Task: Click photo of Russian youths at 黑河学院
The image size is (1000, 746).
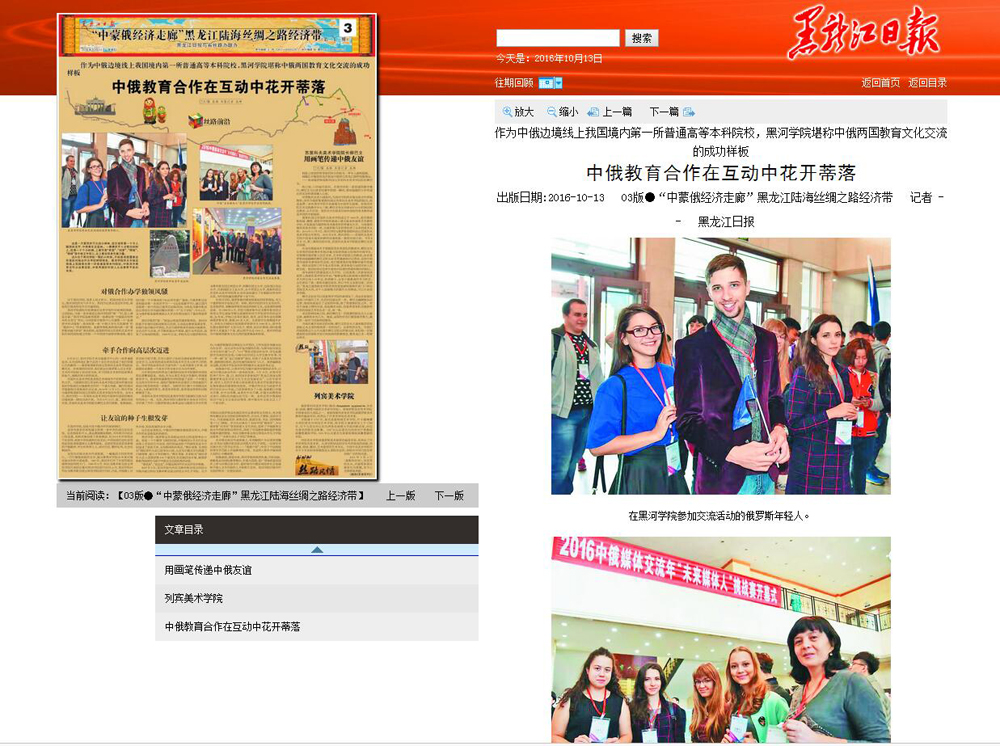Action: tap(720, 366)
